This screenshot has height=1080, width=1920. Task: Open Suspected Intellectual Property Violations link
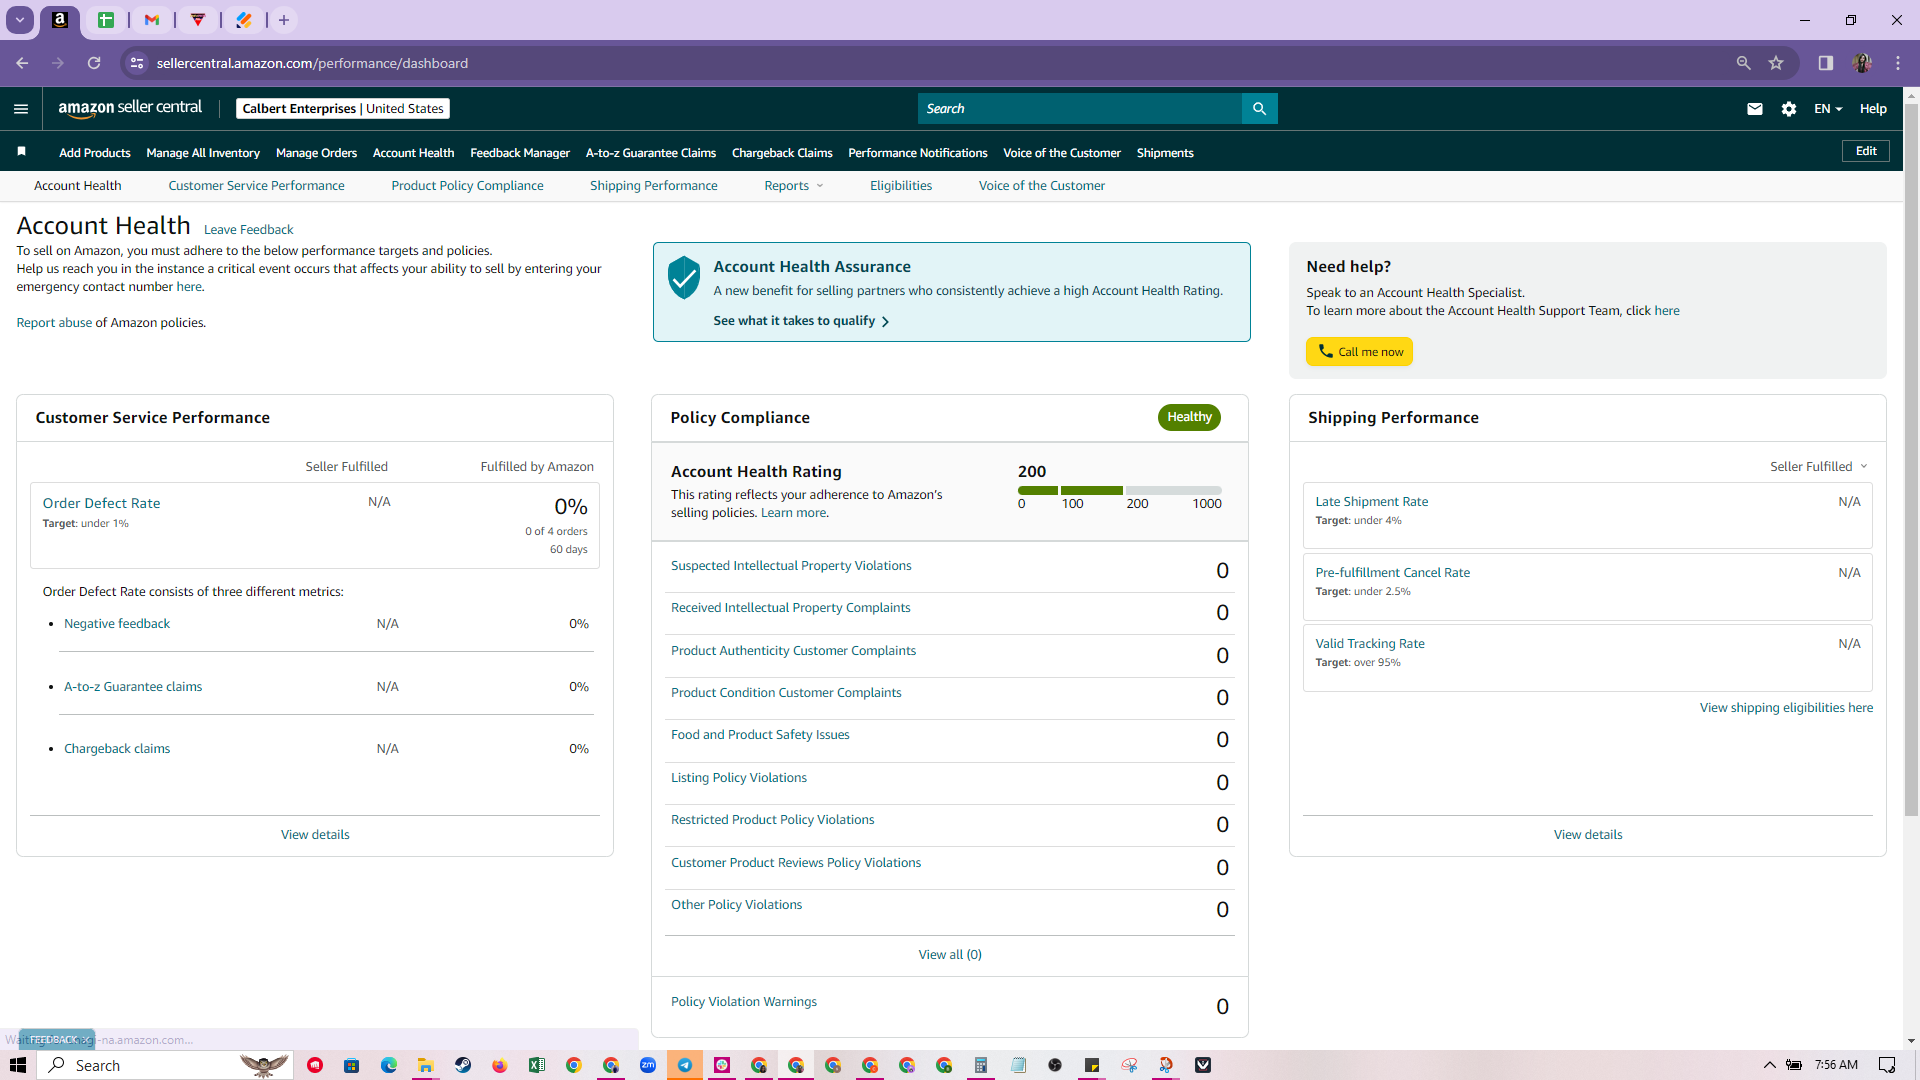791,566
